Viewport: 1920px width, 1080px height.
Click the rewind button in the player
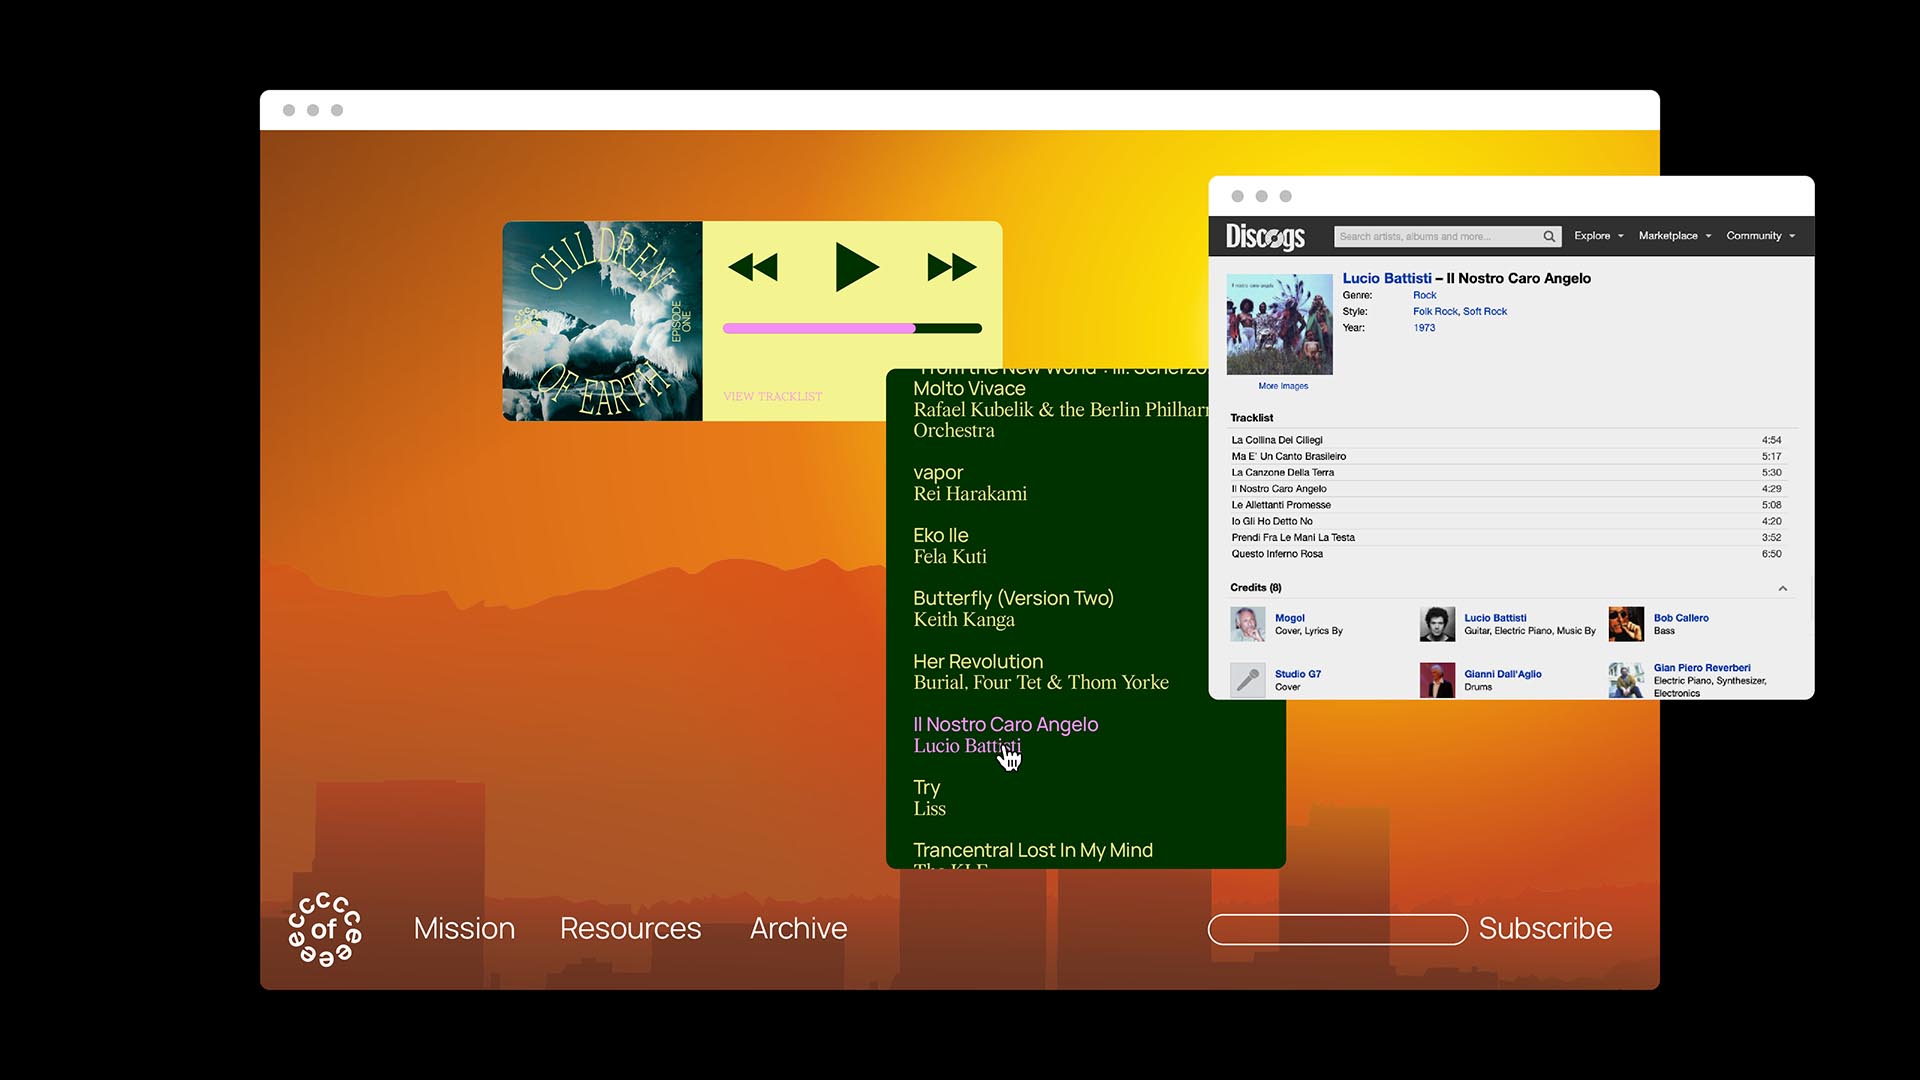pos(753,267)
